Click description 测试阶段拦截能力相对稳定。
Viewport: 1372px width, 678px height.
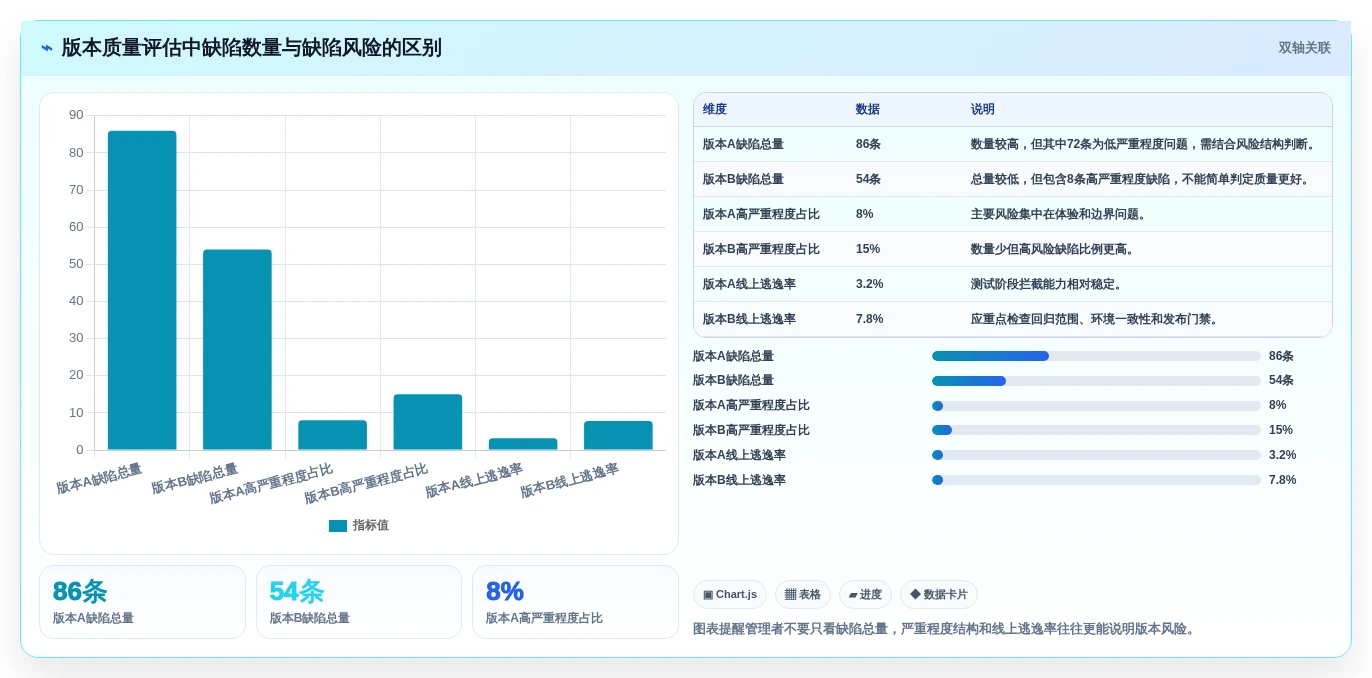pyautogui.click(x=1048, y=284)
